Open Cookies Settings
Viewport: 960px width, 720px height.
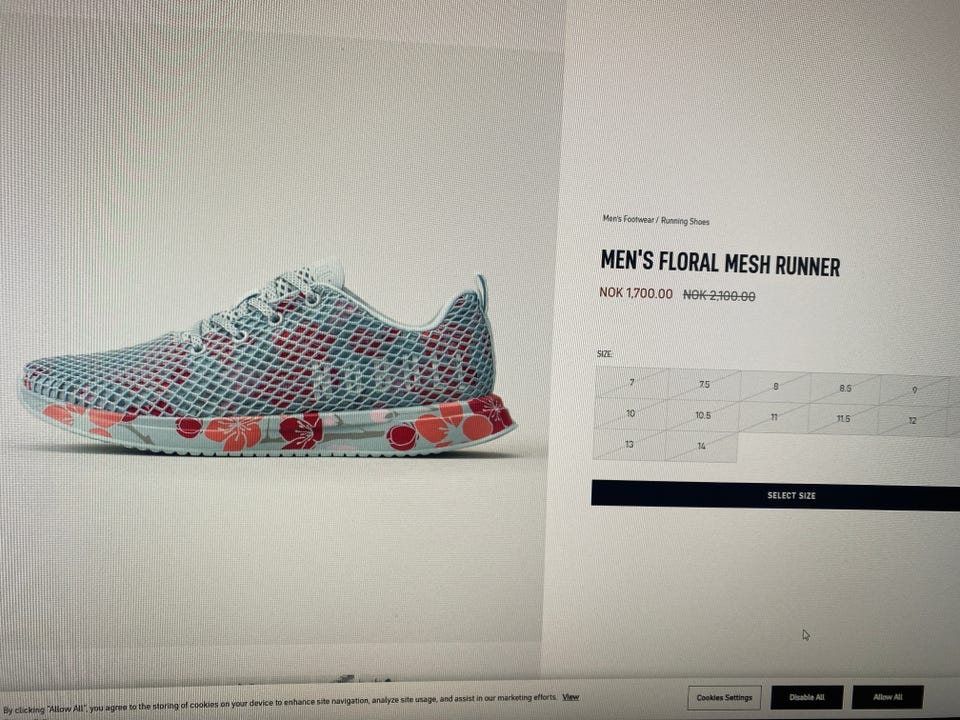[724, 697]
